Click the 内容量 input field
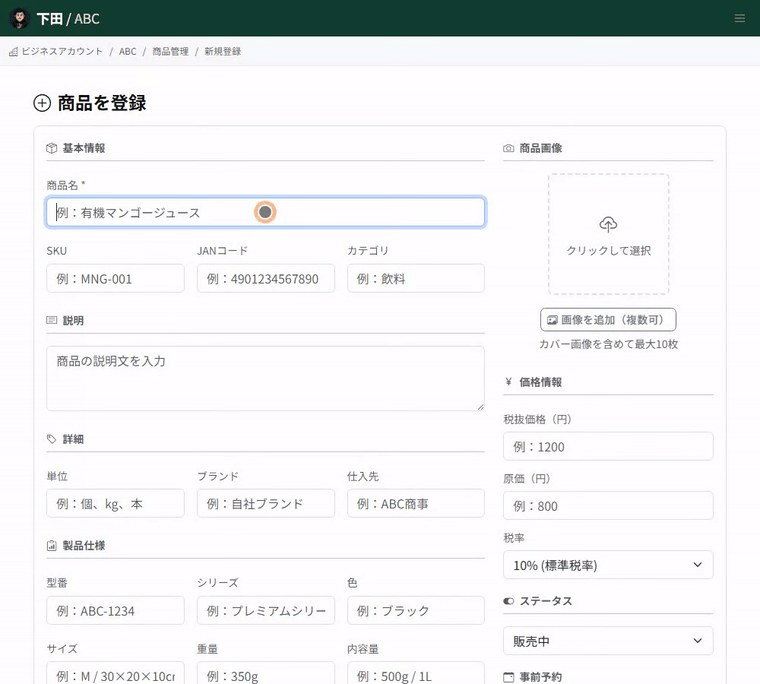This screenshot has width=760, height=684. (416, 673)
